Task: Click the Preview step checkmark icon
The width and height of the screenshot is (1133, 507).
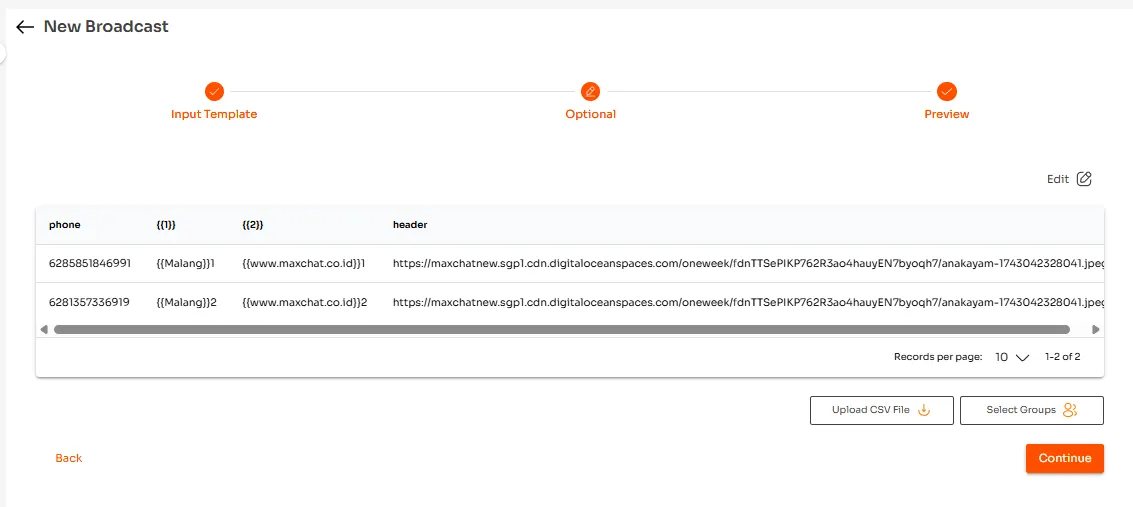Action: pyautogui.click(x=947, y=91)
